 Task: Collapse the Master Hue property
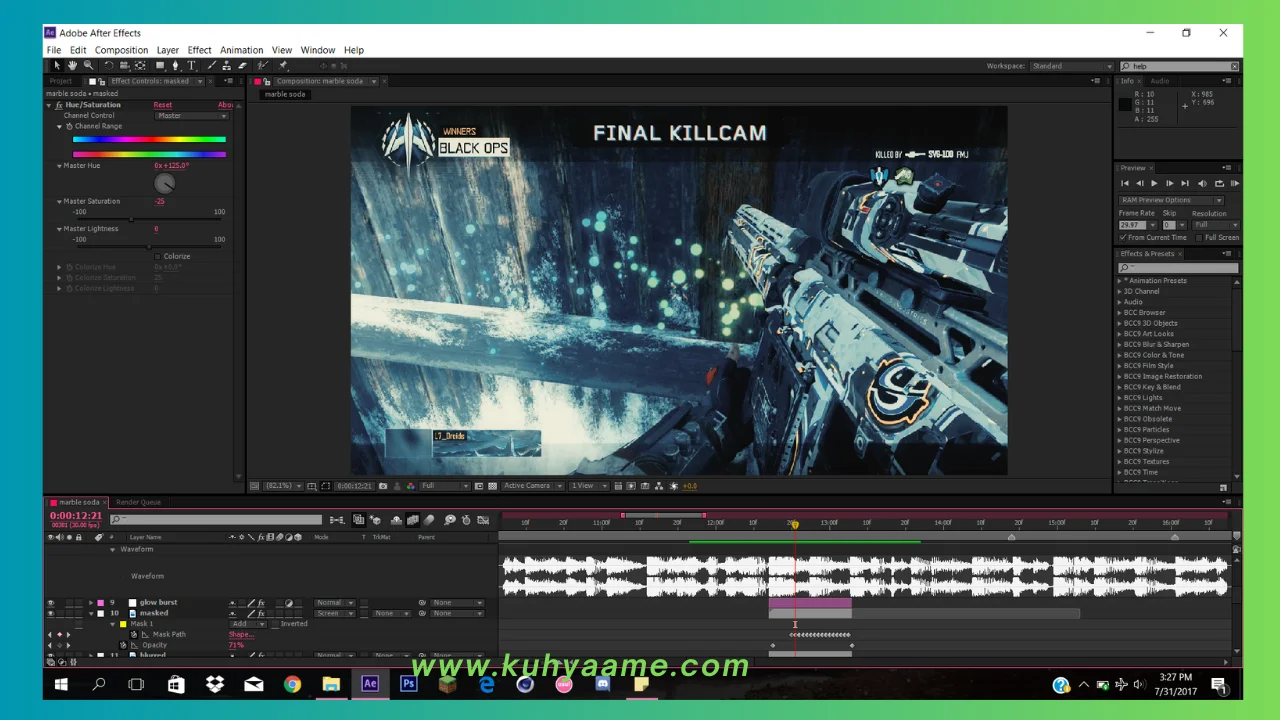(x=59, y=166)
